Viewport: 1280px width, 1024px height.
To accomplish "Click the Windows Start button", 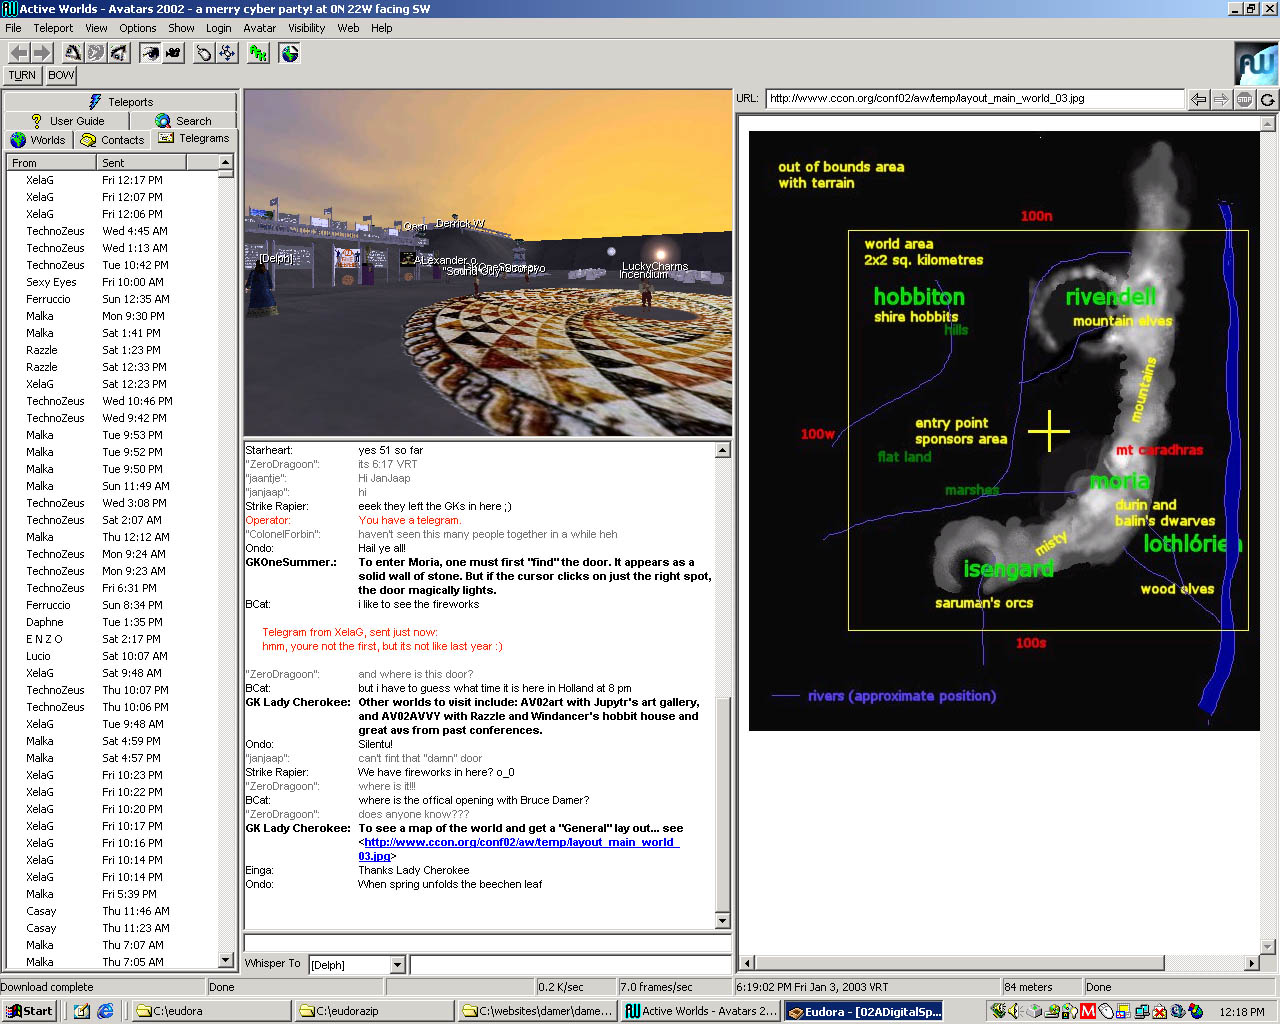I will [x=28, y=1011].
